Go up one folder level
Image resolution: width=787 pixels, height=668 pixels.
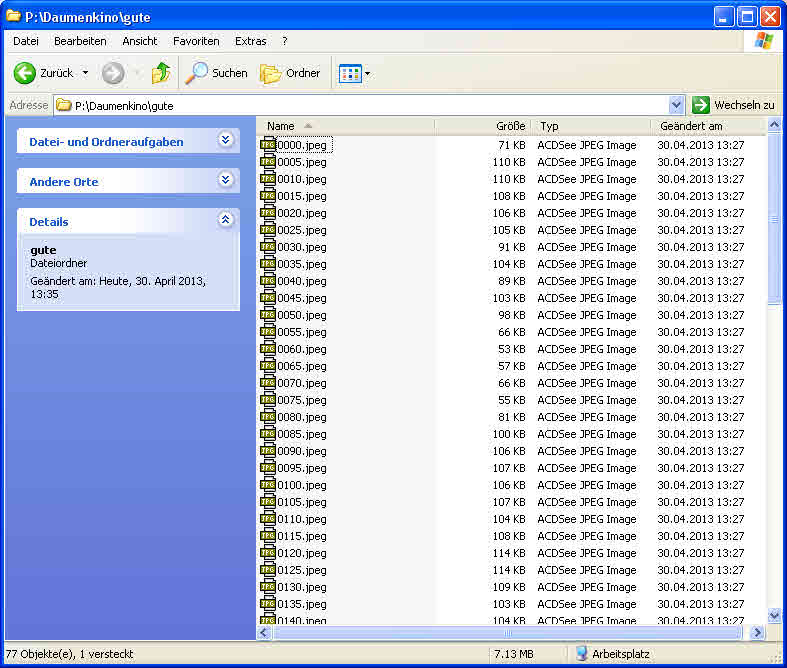coord(161,73)
